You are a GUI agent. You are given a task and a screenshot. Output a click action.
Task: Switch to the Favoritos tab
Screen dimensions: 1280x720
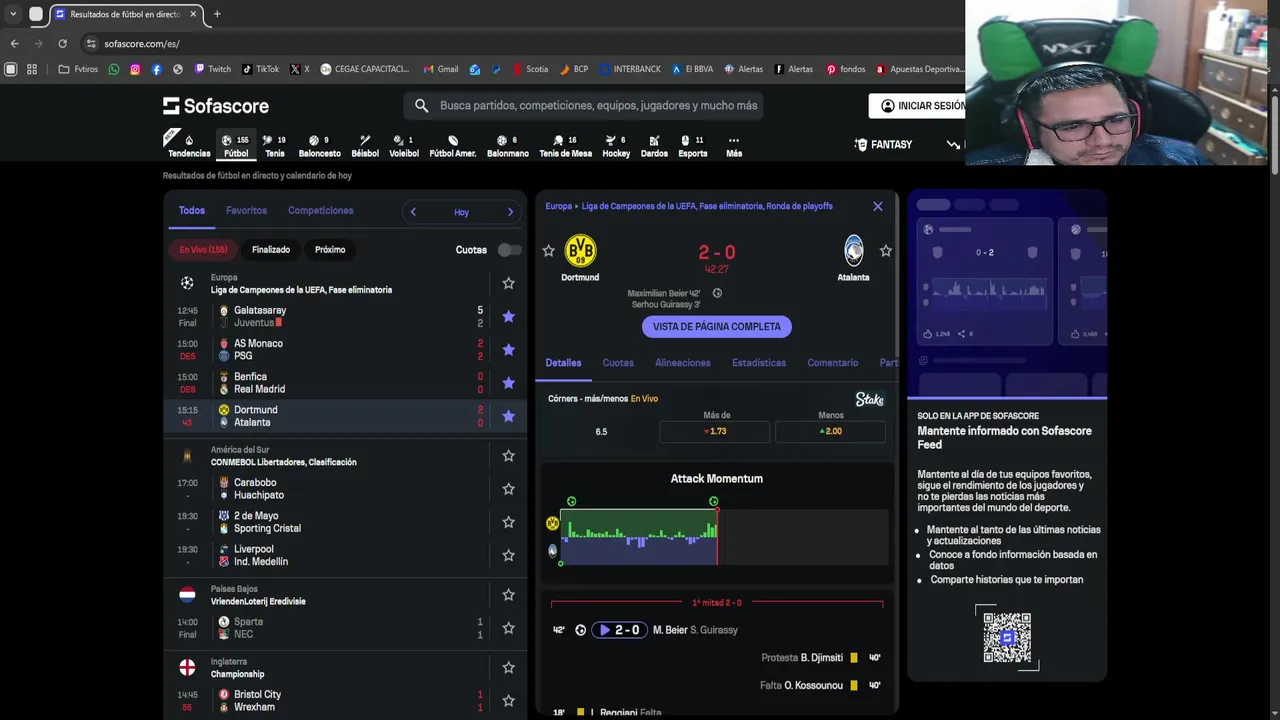[246, 211]
